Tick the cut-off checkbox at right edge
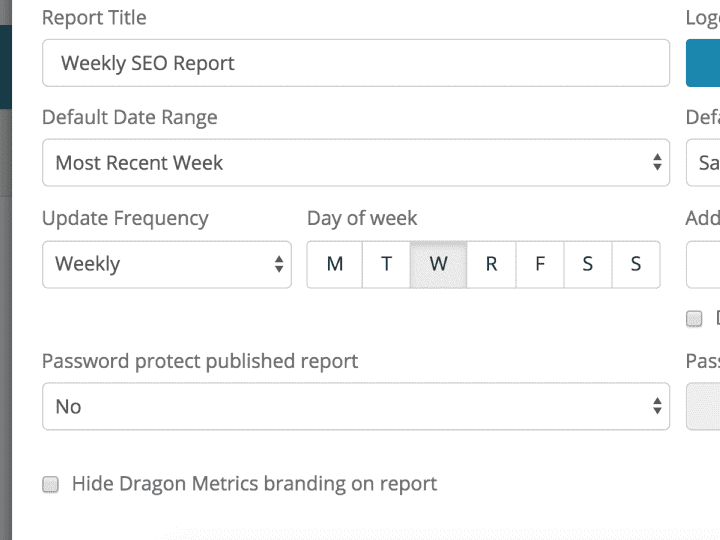Image resolution: width=720 pixels, height=540 pixels. pos(694,319)
